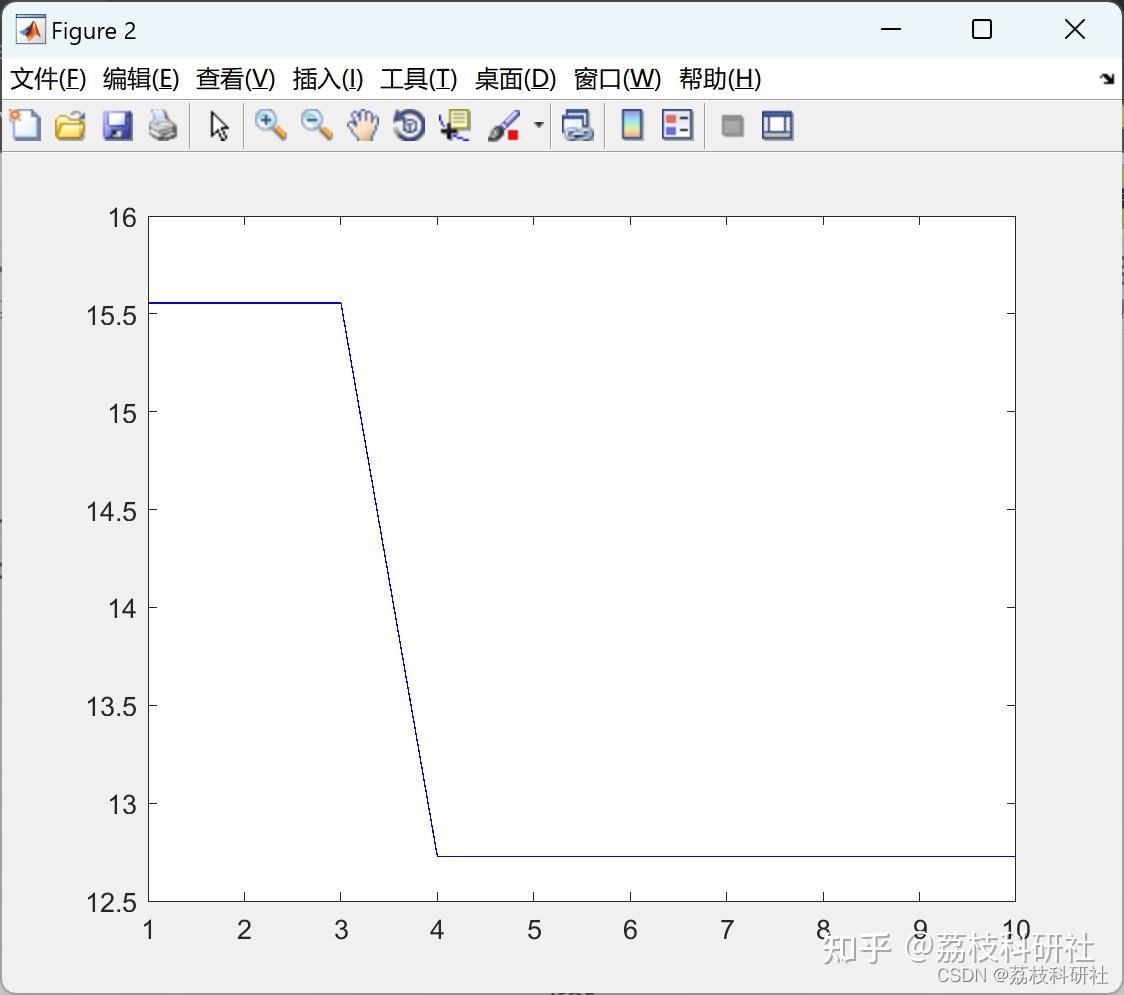Click the Link Plot icon
This screenshot has width=1124, height=995.
tap(577, 125)
